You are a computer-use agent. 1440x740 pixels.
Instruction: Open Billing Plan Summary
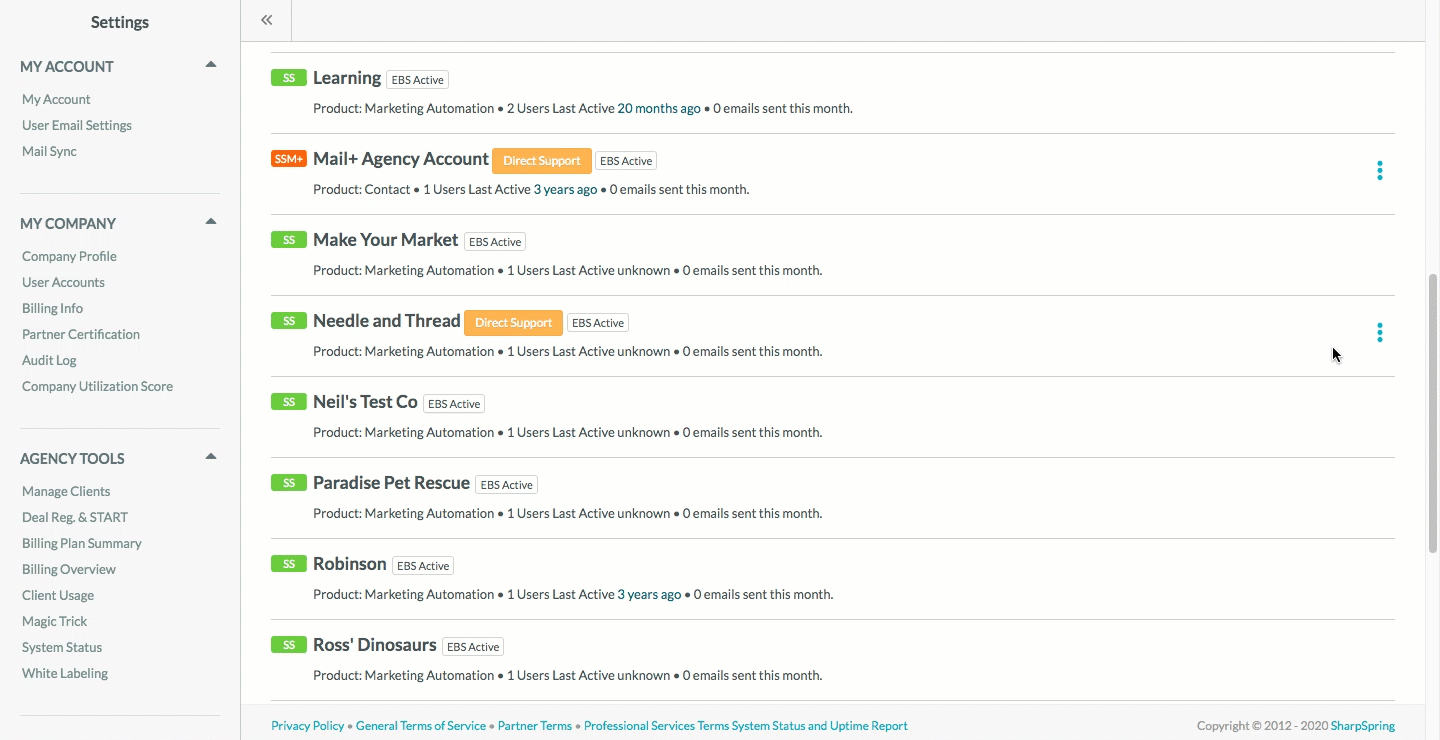click(82, 543)
